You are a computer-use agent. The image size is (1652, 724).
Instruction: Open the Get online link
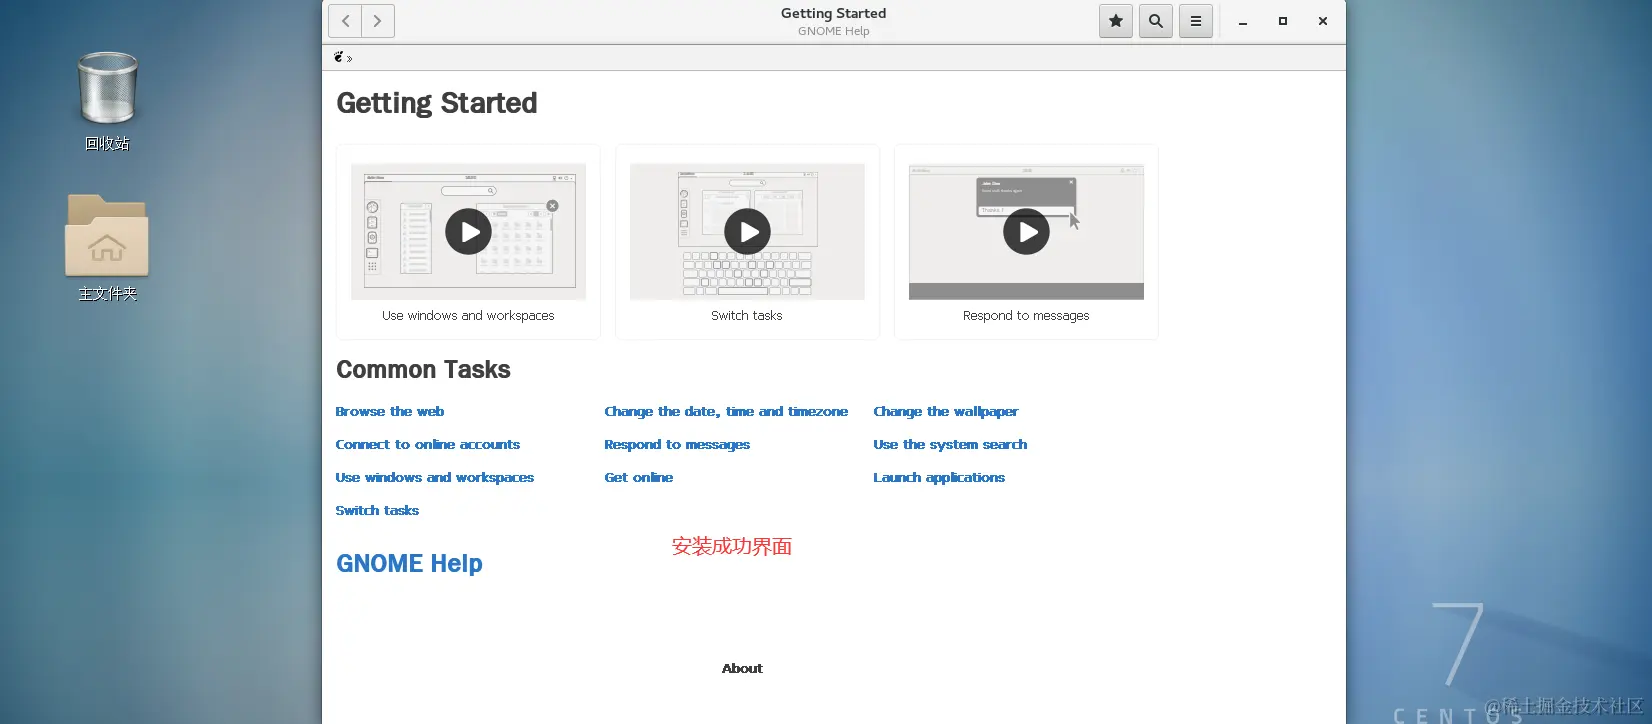tap(639, 477)
